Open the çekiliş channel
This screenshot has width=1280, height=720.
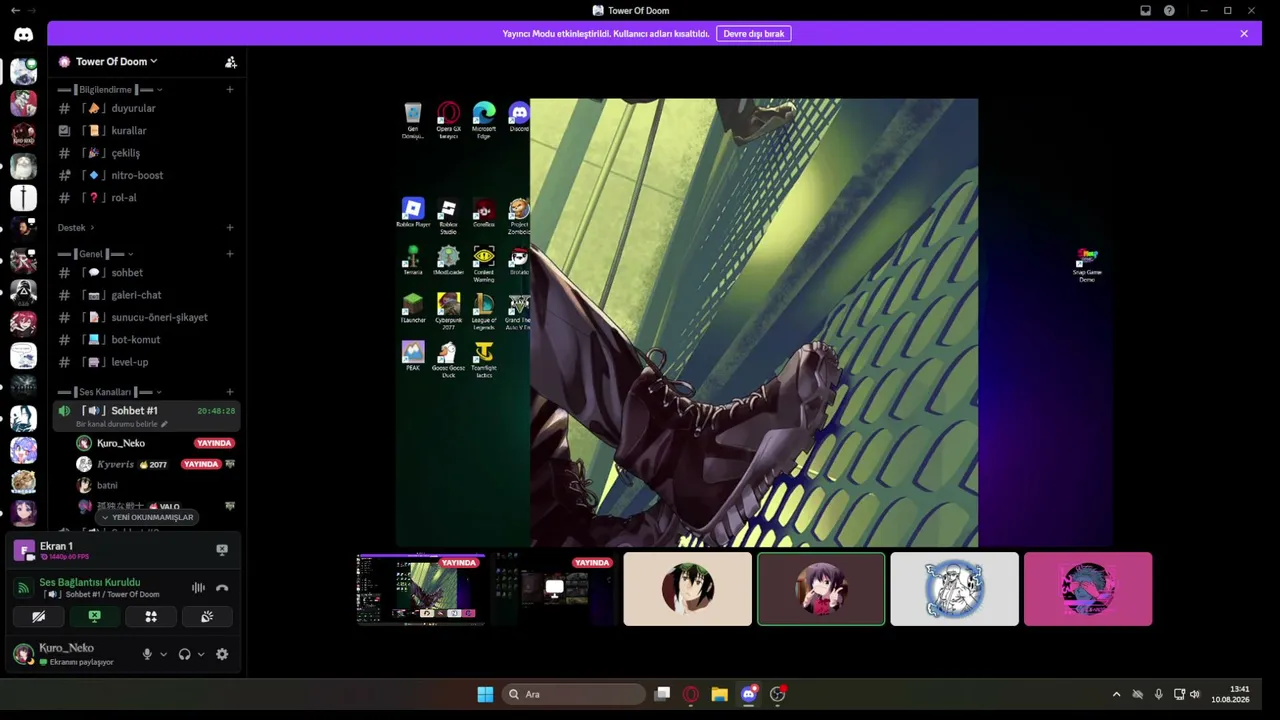point(147,153)
